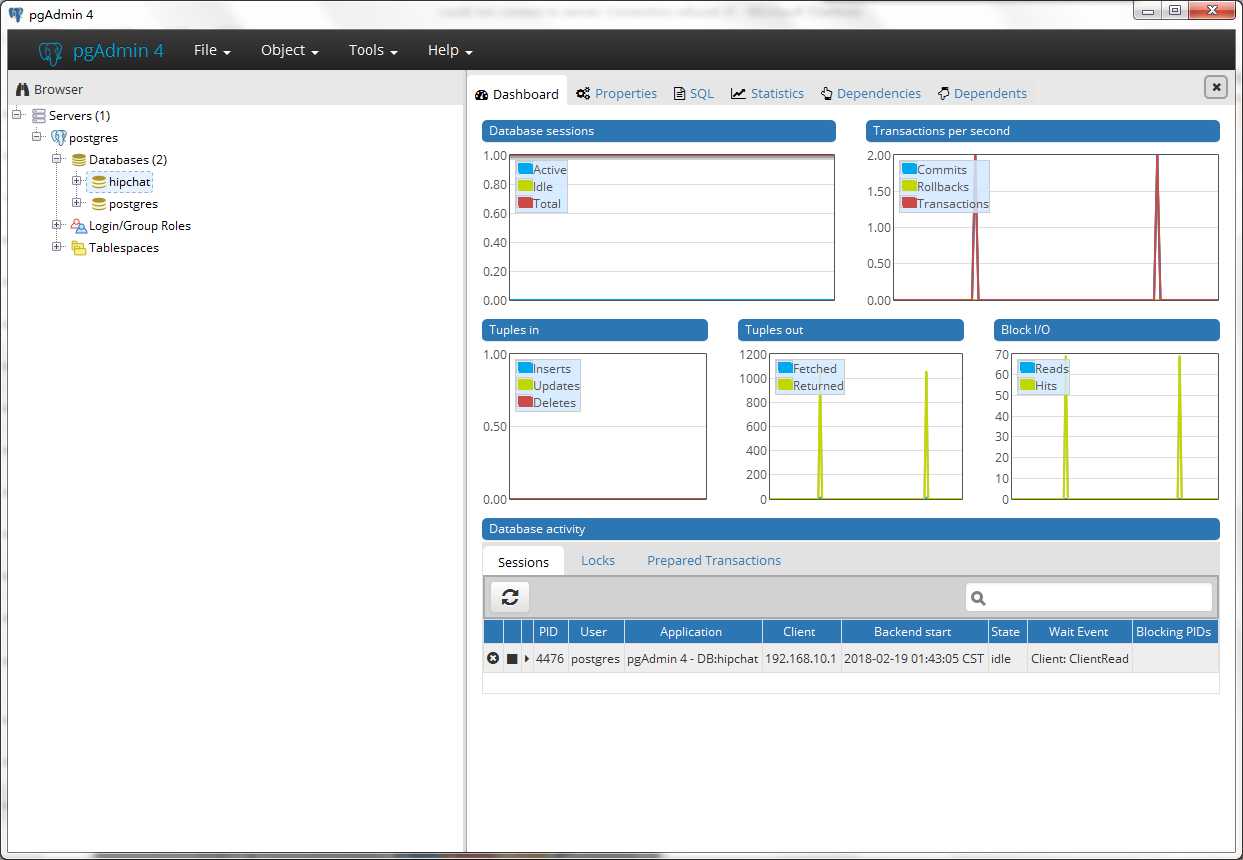The height and width of the screenshot is (860, 1243).
Task: Close the panel with the X button
Action: coord(1215,88)
